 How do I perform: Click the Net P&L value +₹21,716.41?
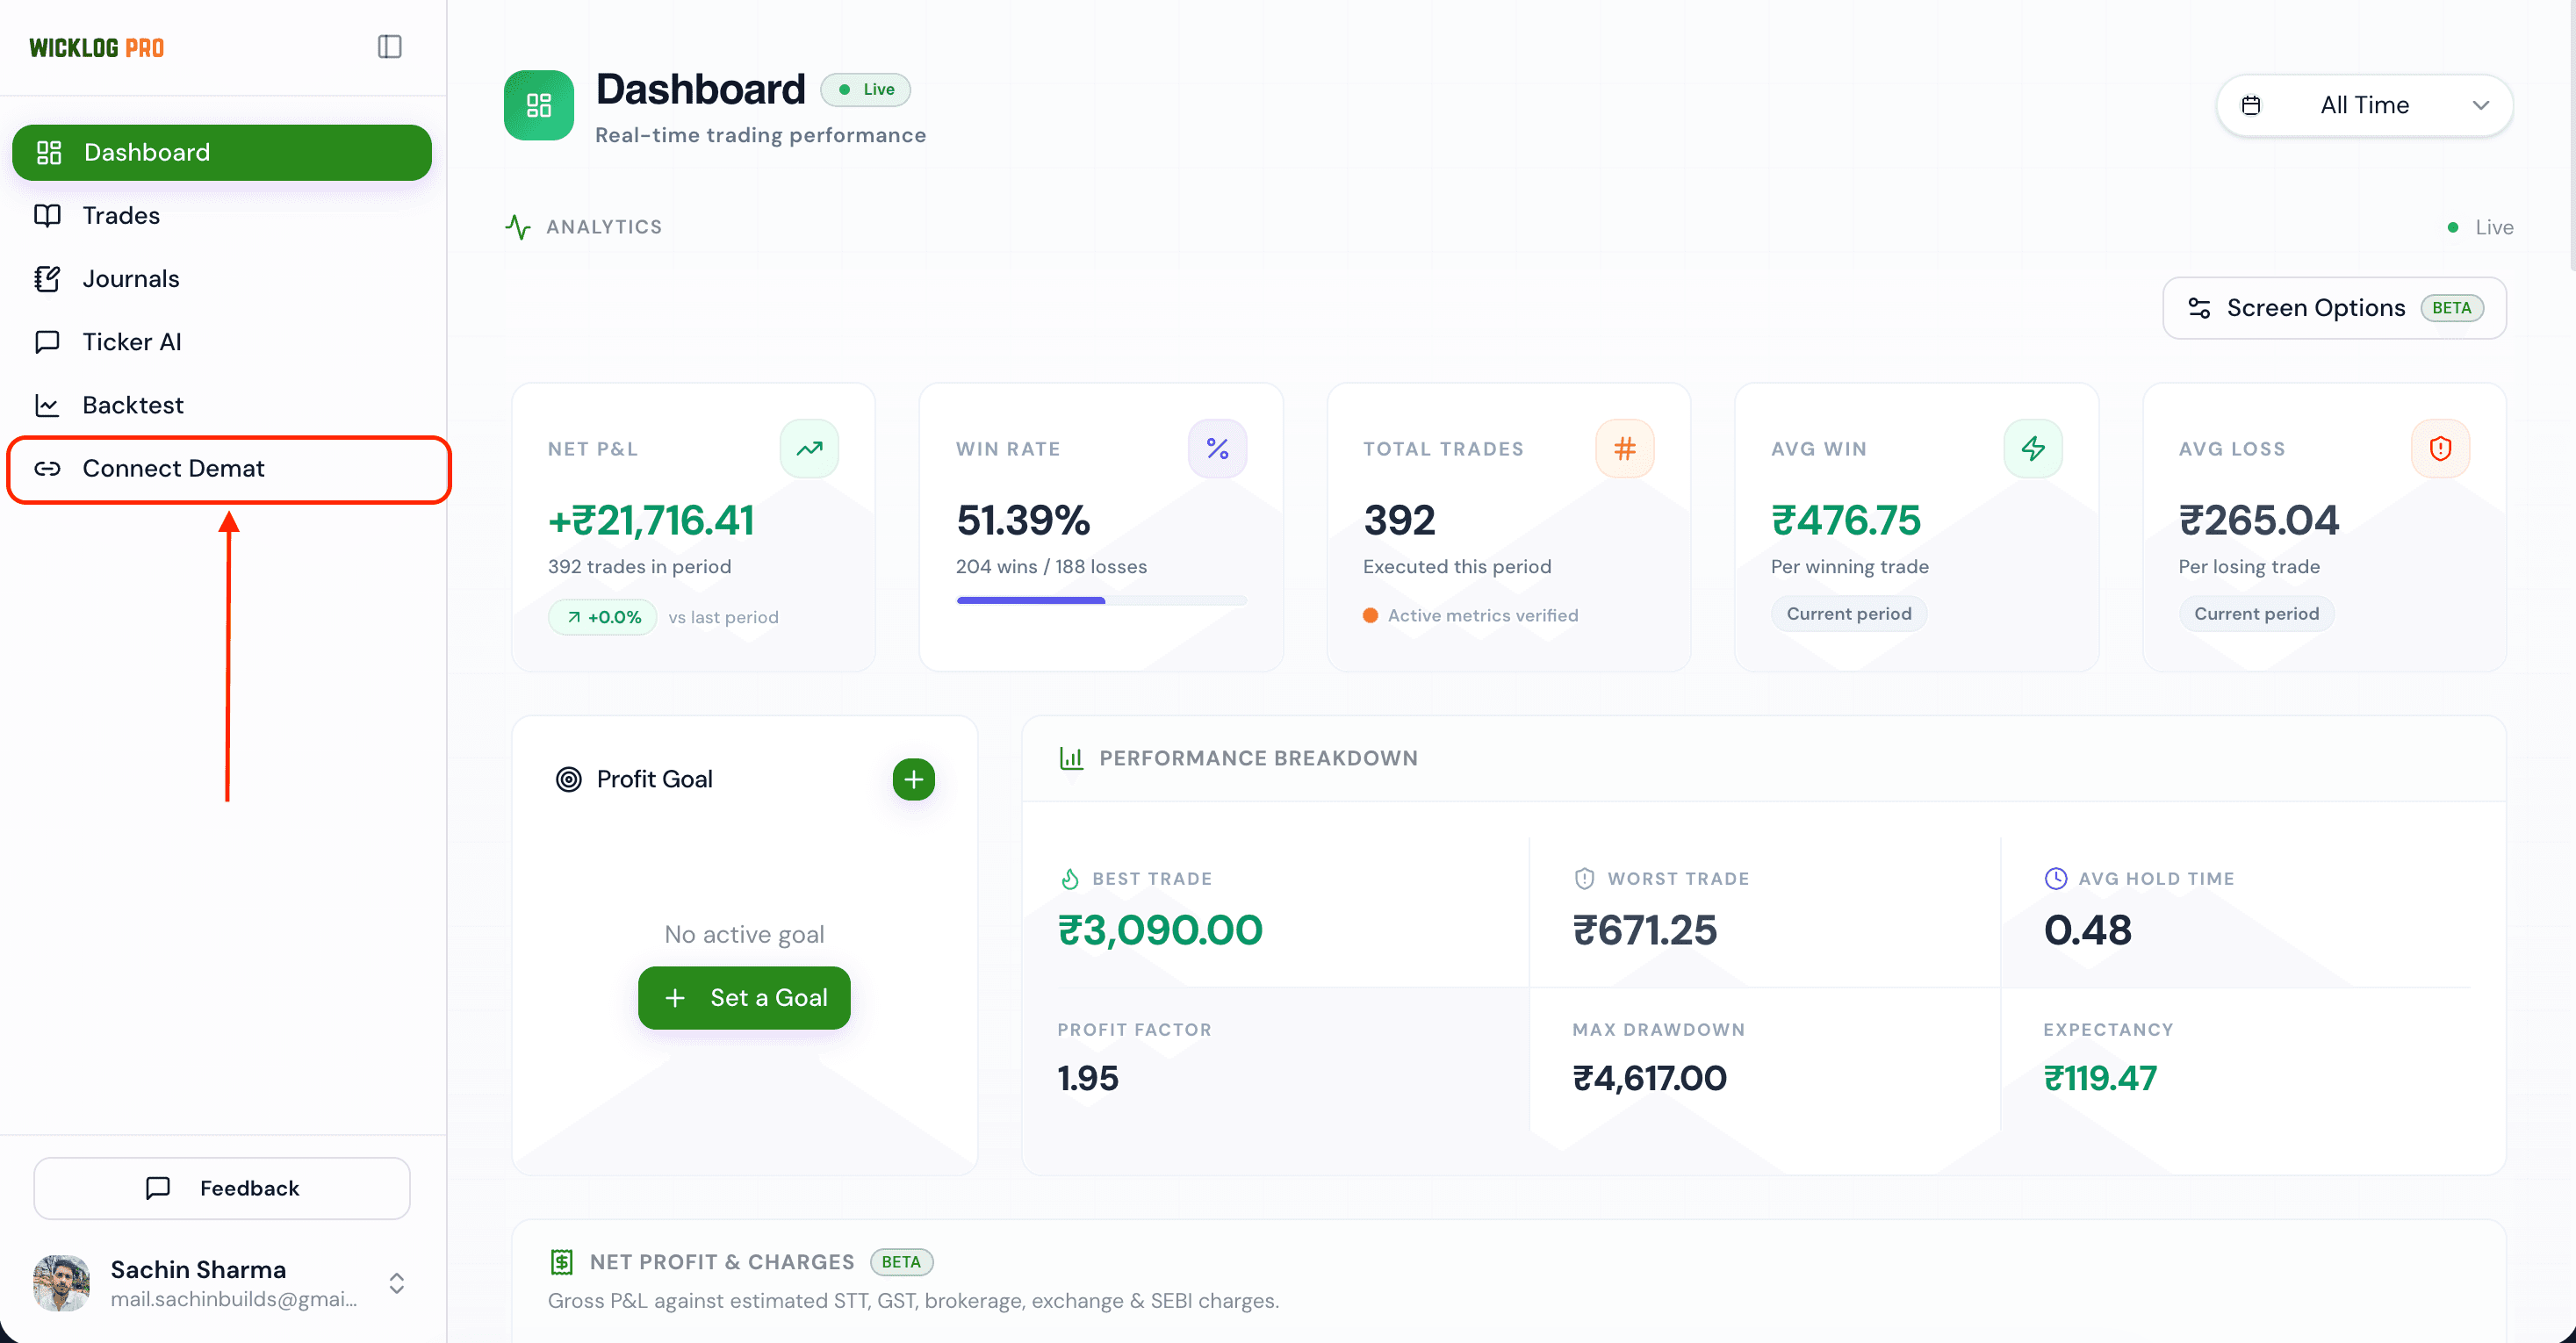(651, 520)
